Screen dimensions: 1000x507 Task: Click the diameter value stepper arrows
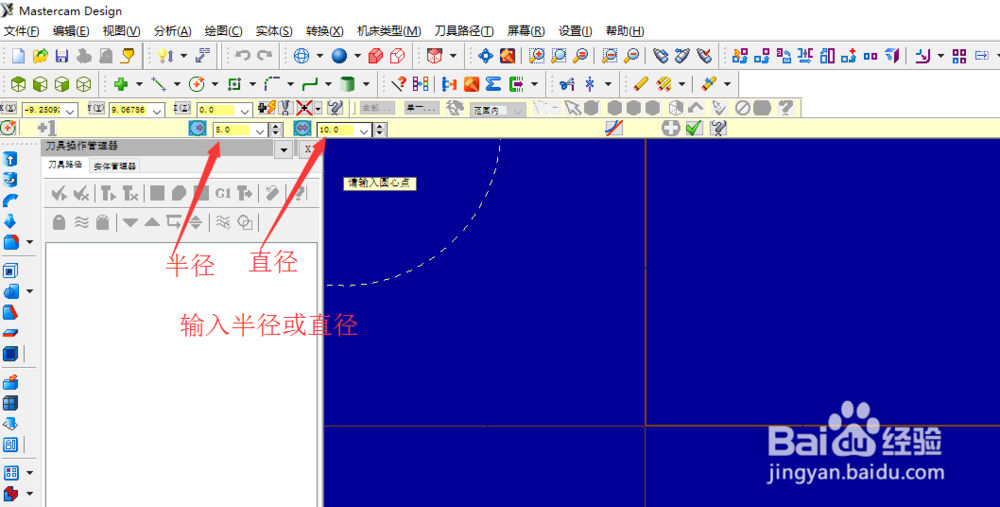point(380,129)
